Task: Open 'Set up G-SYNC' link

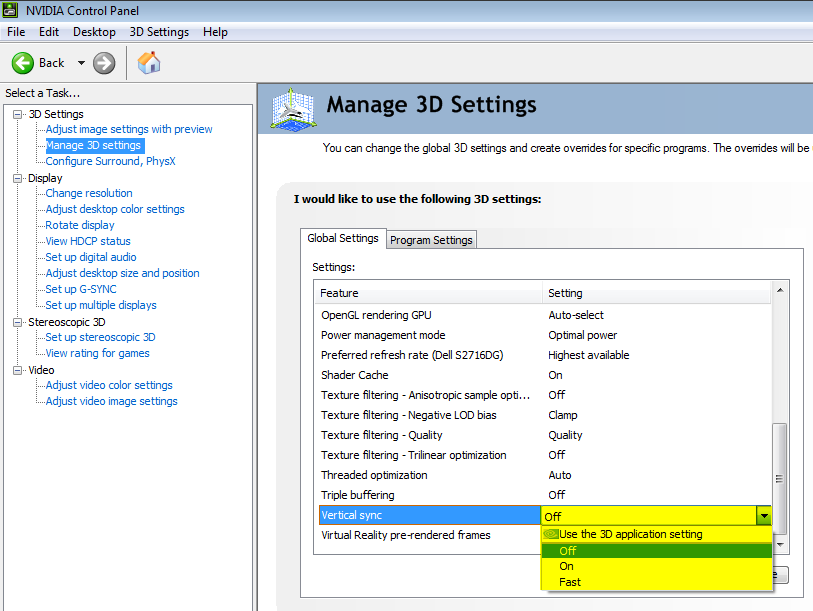Action: (81, 289)
